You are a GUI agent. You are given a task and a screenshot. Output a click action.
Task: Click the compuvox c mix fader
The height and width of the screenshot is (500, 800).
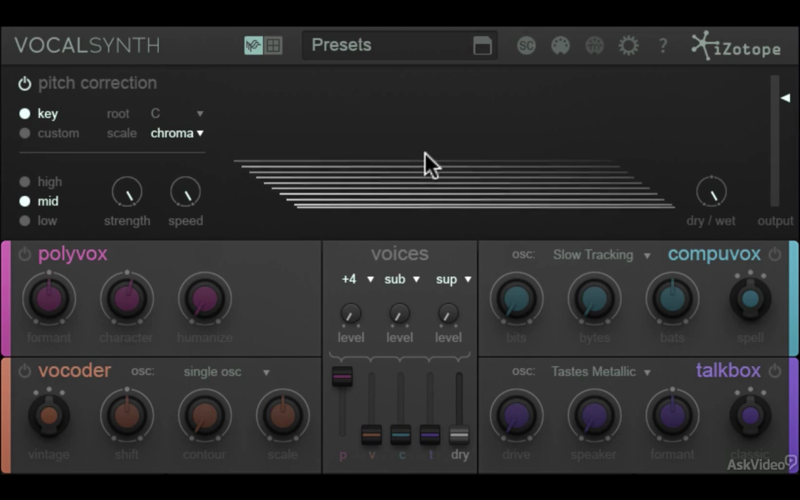point(401,435)
